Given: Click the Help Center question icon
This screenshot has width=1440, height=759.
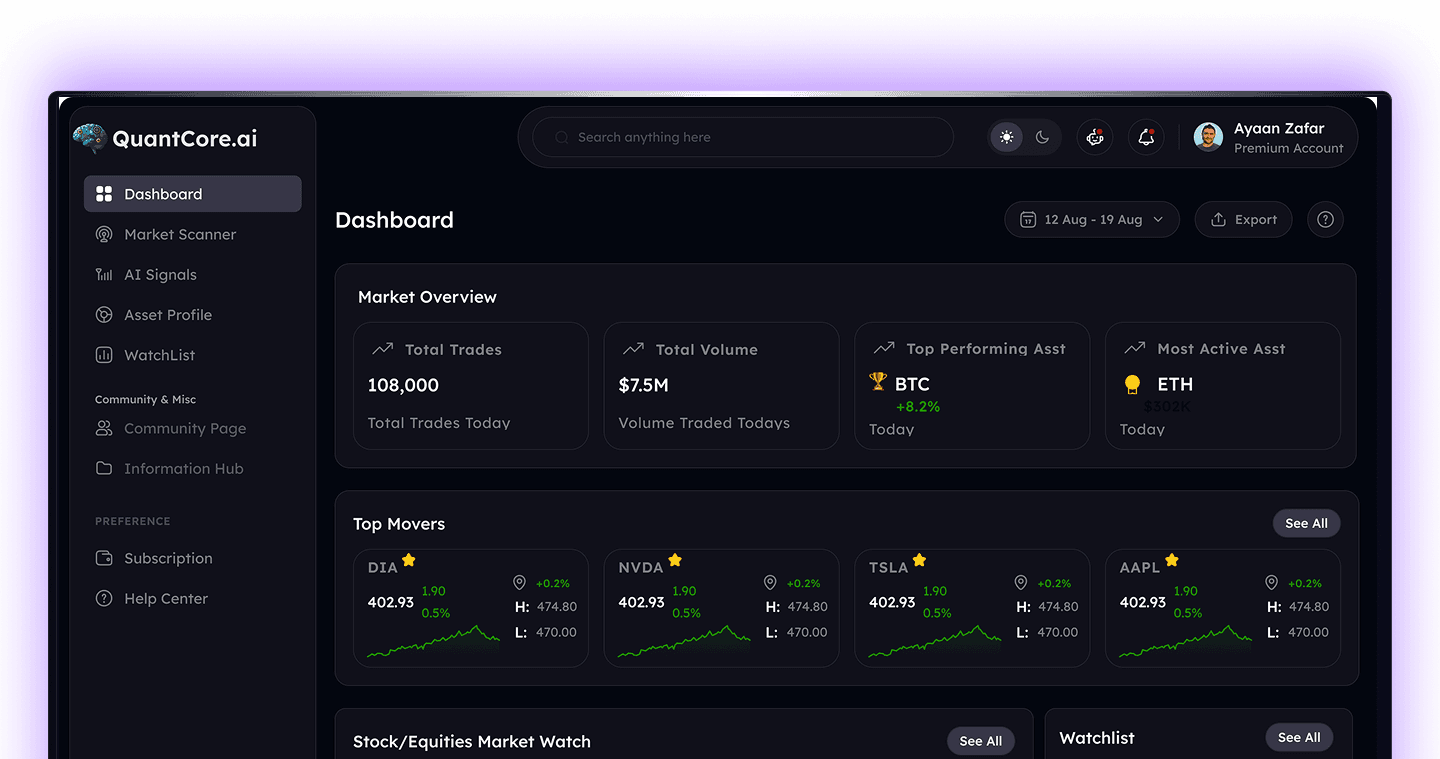Looking at the screenshot, I should tap(104, 598).
